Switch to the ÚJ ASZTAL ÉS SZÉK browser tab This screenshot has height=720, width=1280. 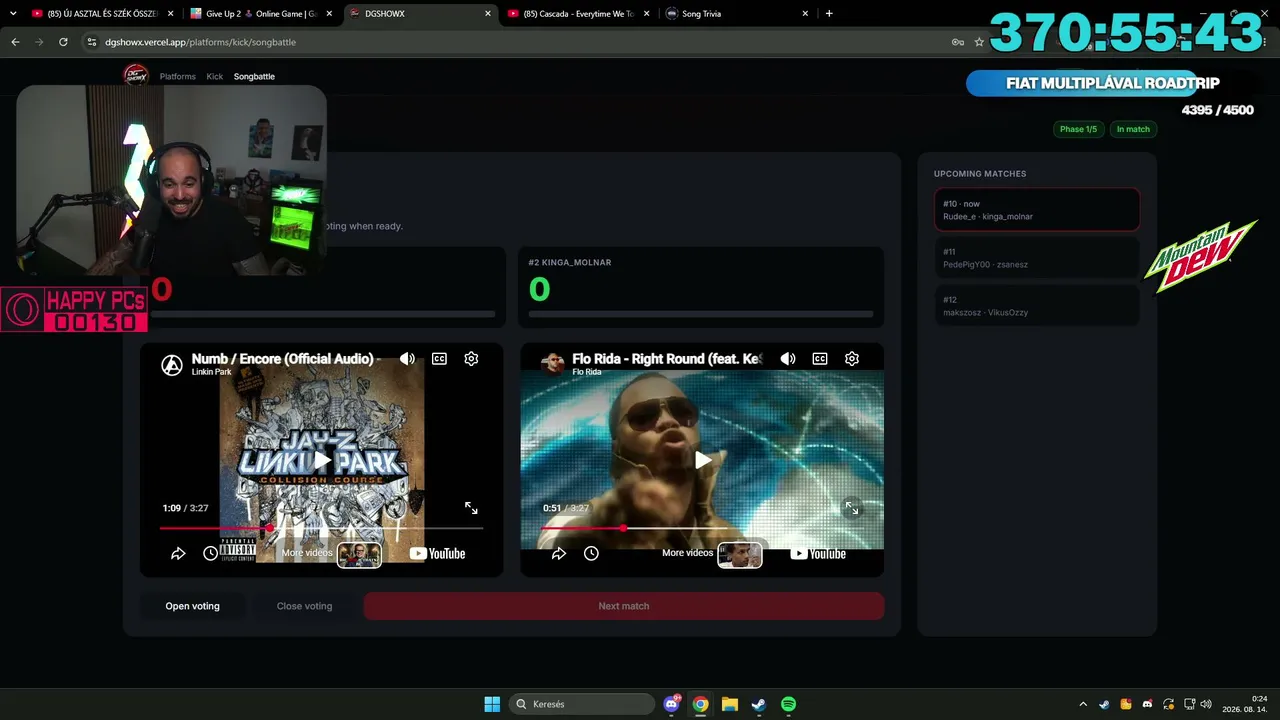pos(100,14)
